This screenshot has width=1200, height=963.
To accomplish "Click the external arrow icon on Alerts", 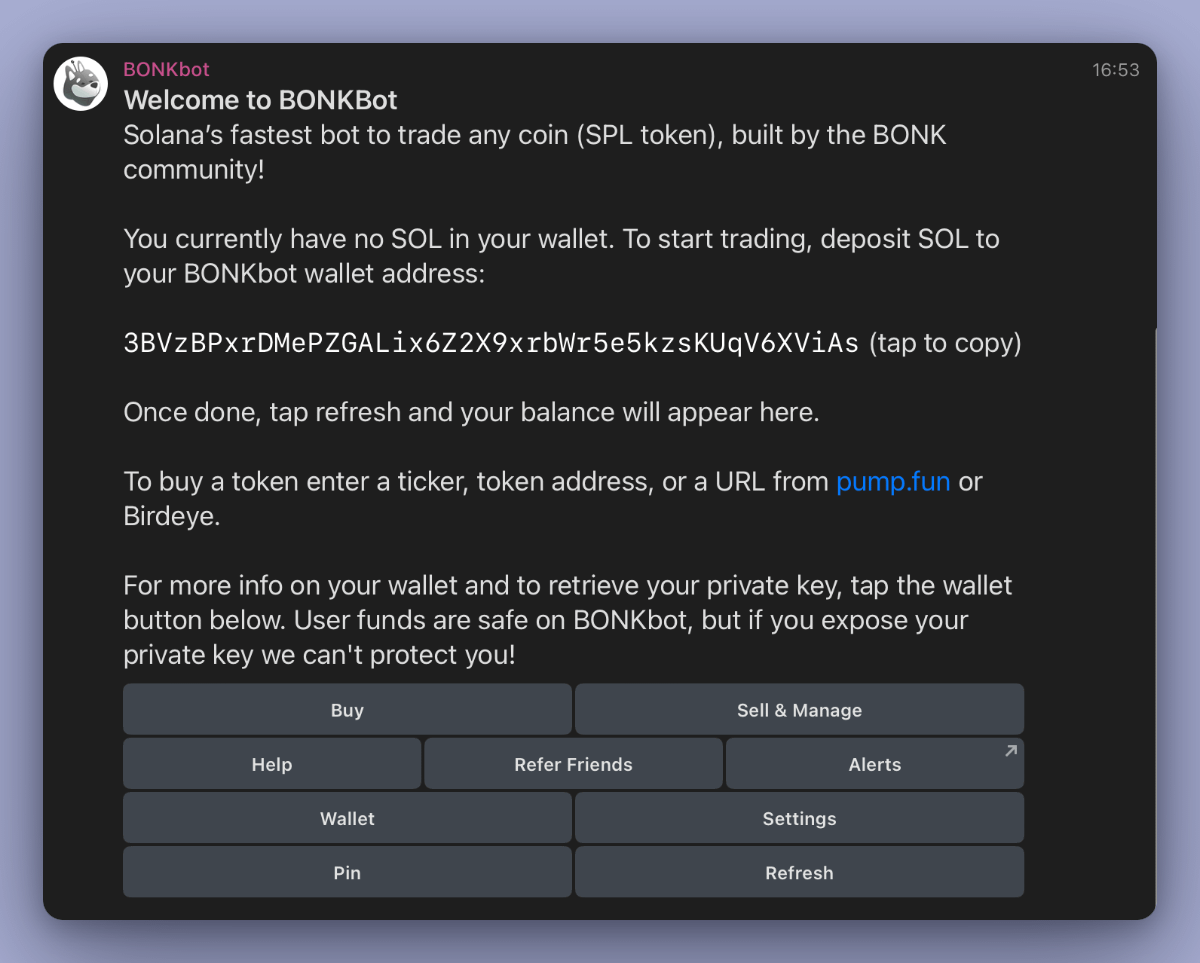I will pos(1010,751).
